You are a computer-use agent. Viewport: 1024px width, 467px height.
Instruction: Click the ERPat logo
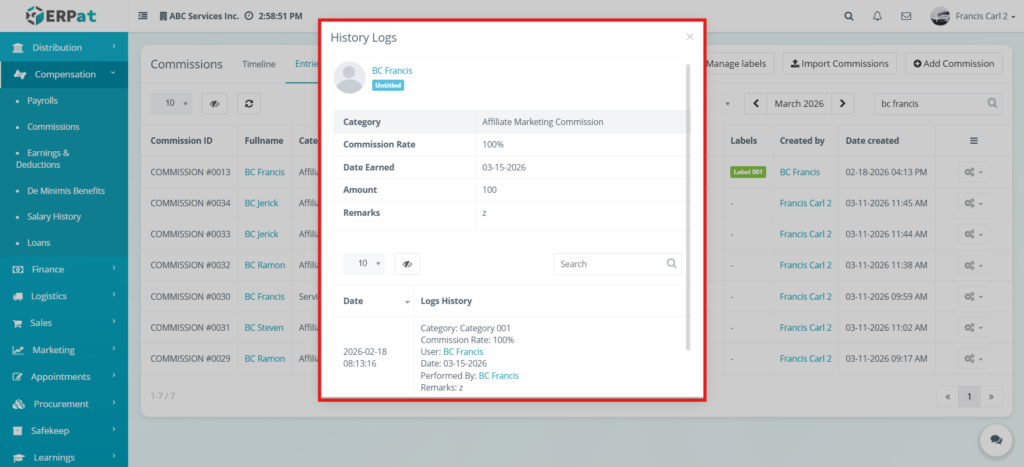[x=61, y=15]
